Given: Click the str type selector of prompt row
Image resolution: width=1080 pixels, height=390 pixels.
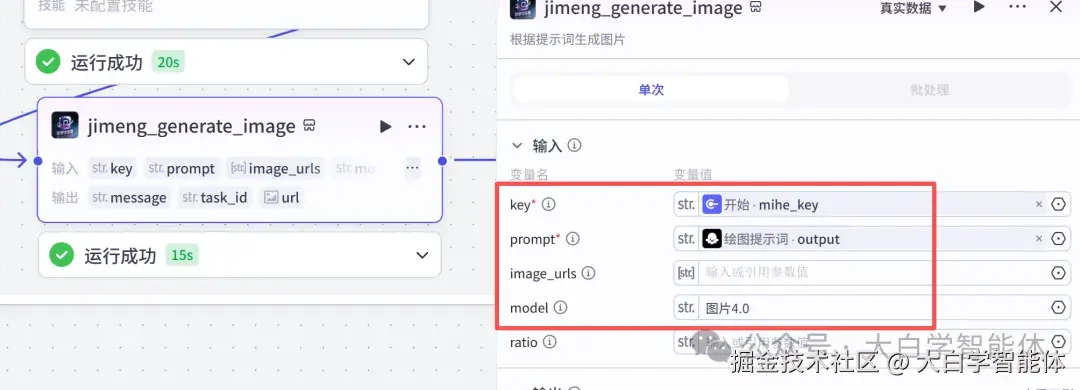Looking at the screenshot, I should [x=686, y=239].
